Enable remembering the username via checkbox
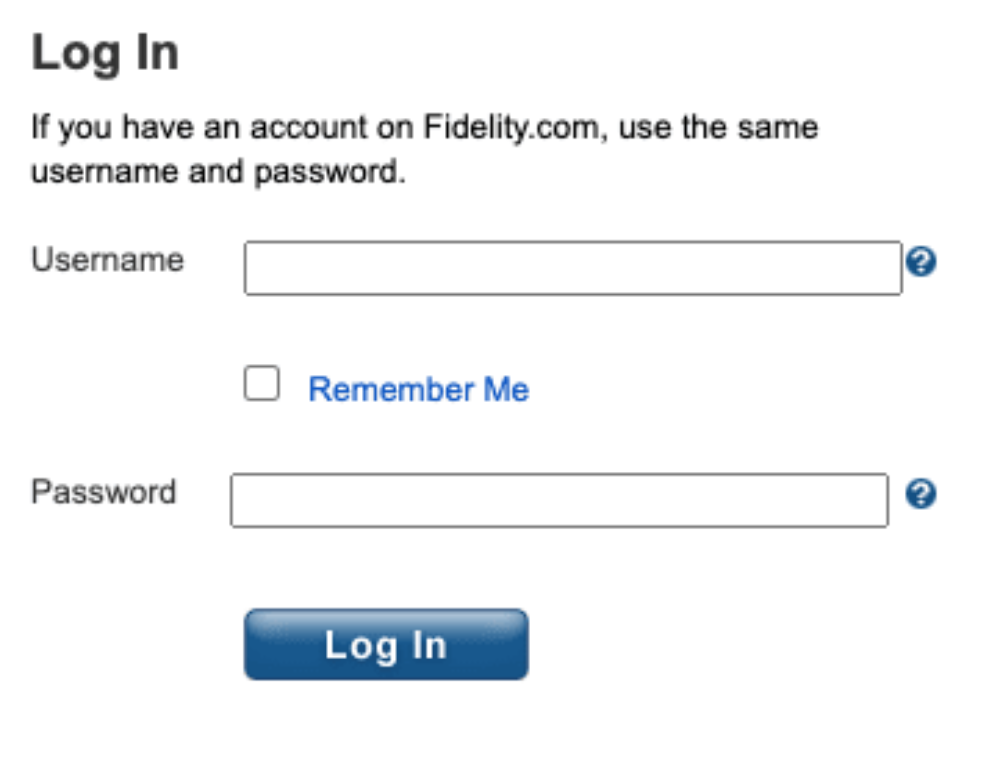This screenshot has width=1000, height=766. tap(262, 384)
